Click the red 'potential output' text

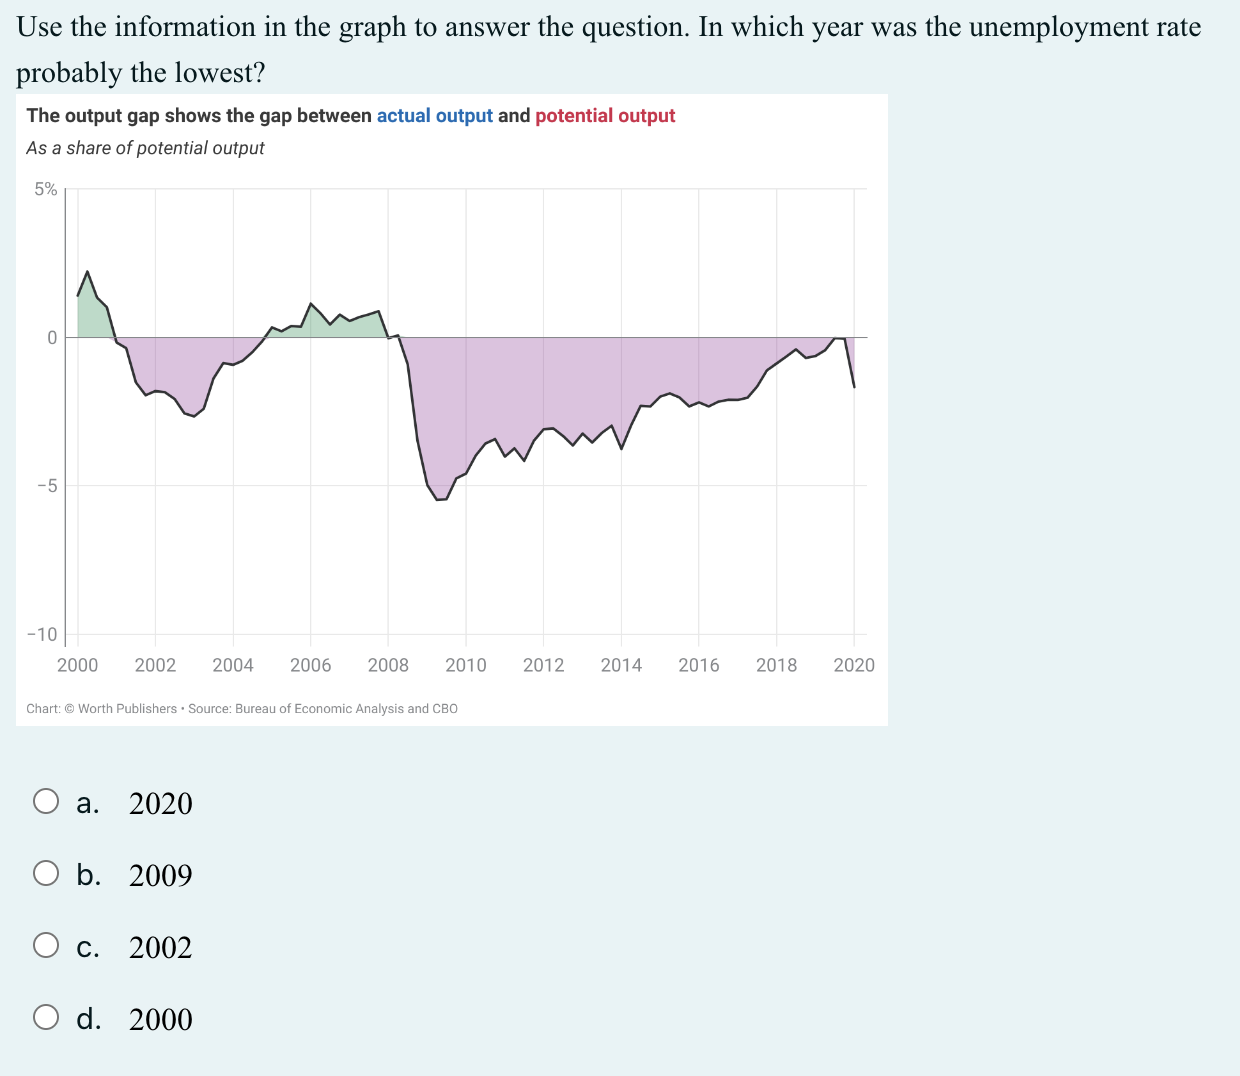(605, 115)
